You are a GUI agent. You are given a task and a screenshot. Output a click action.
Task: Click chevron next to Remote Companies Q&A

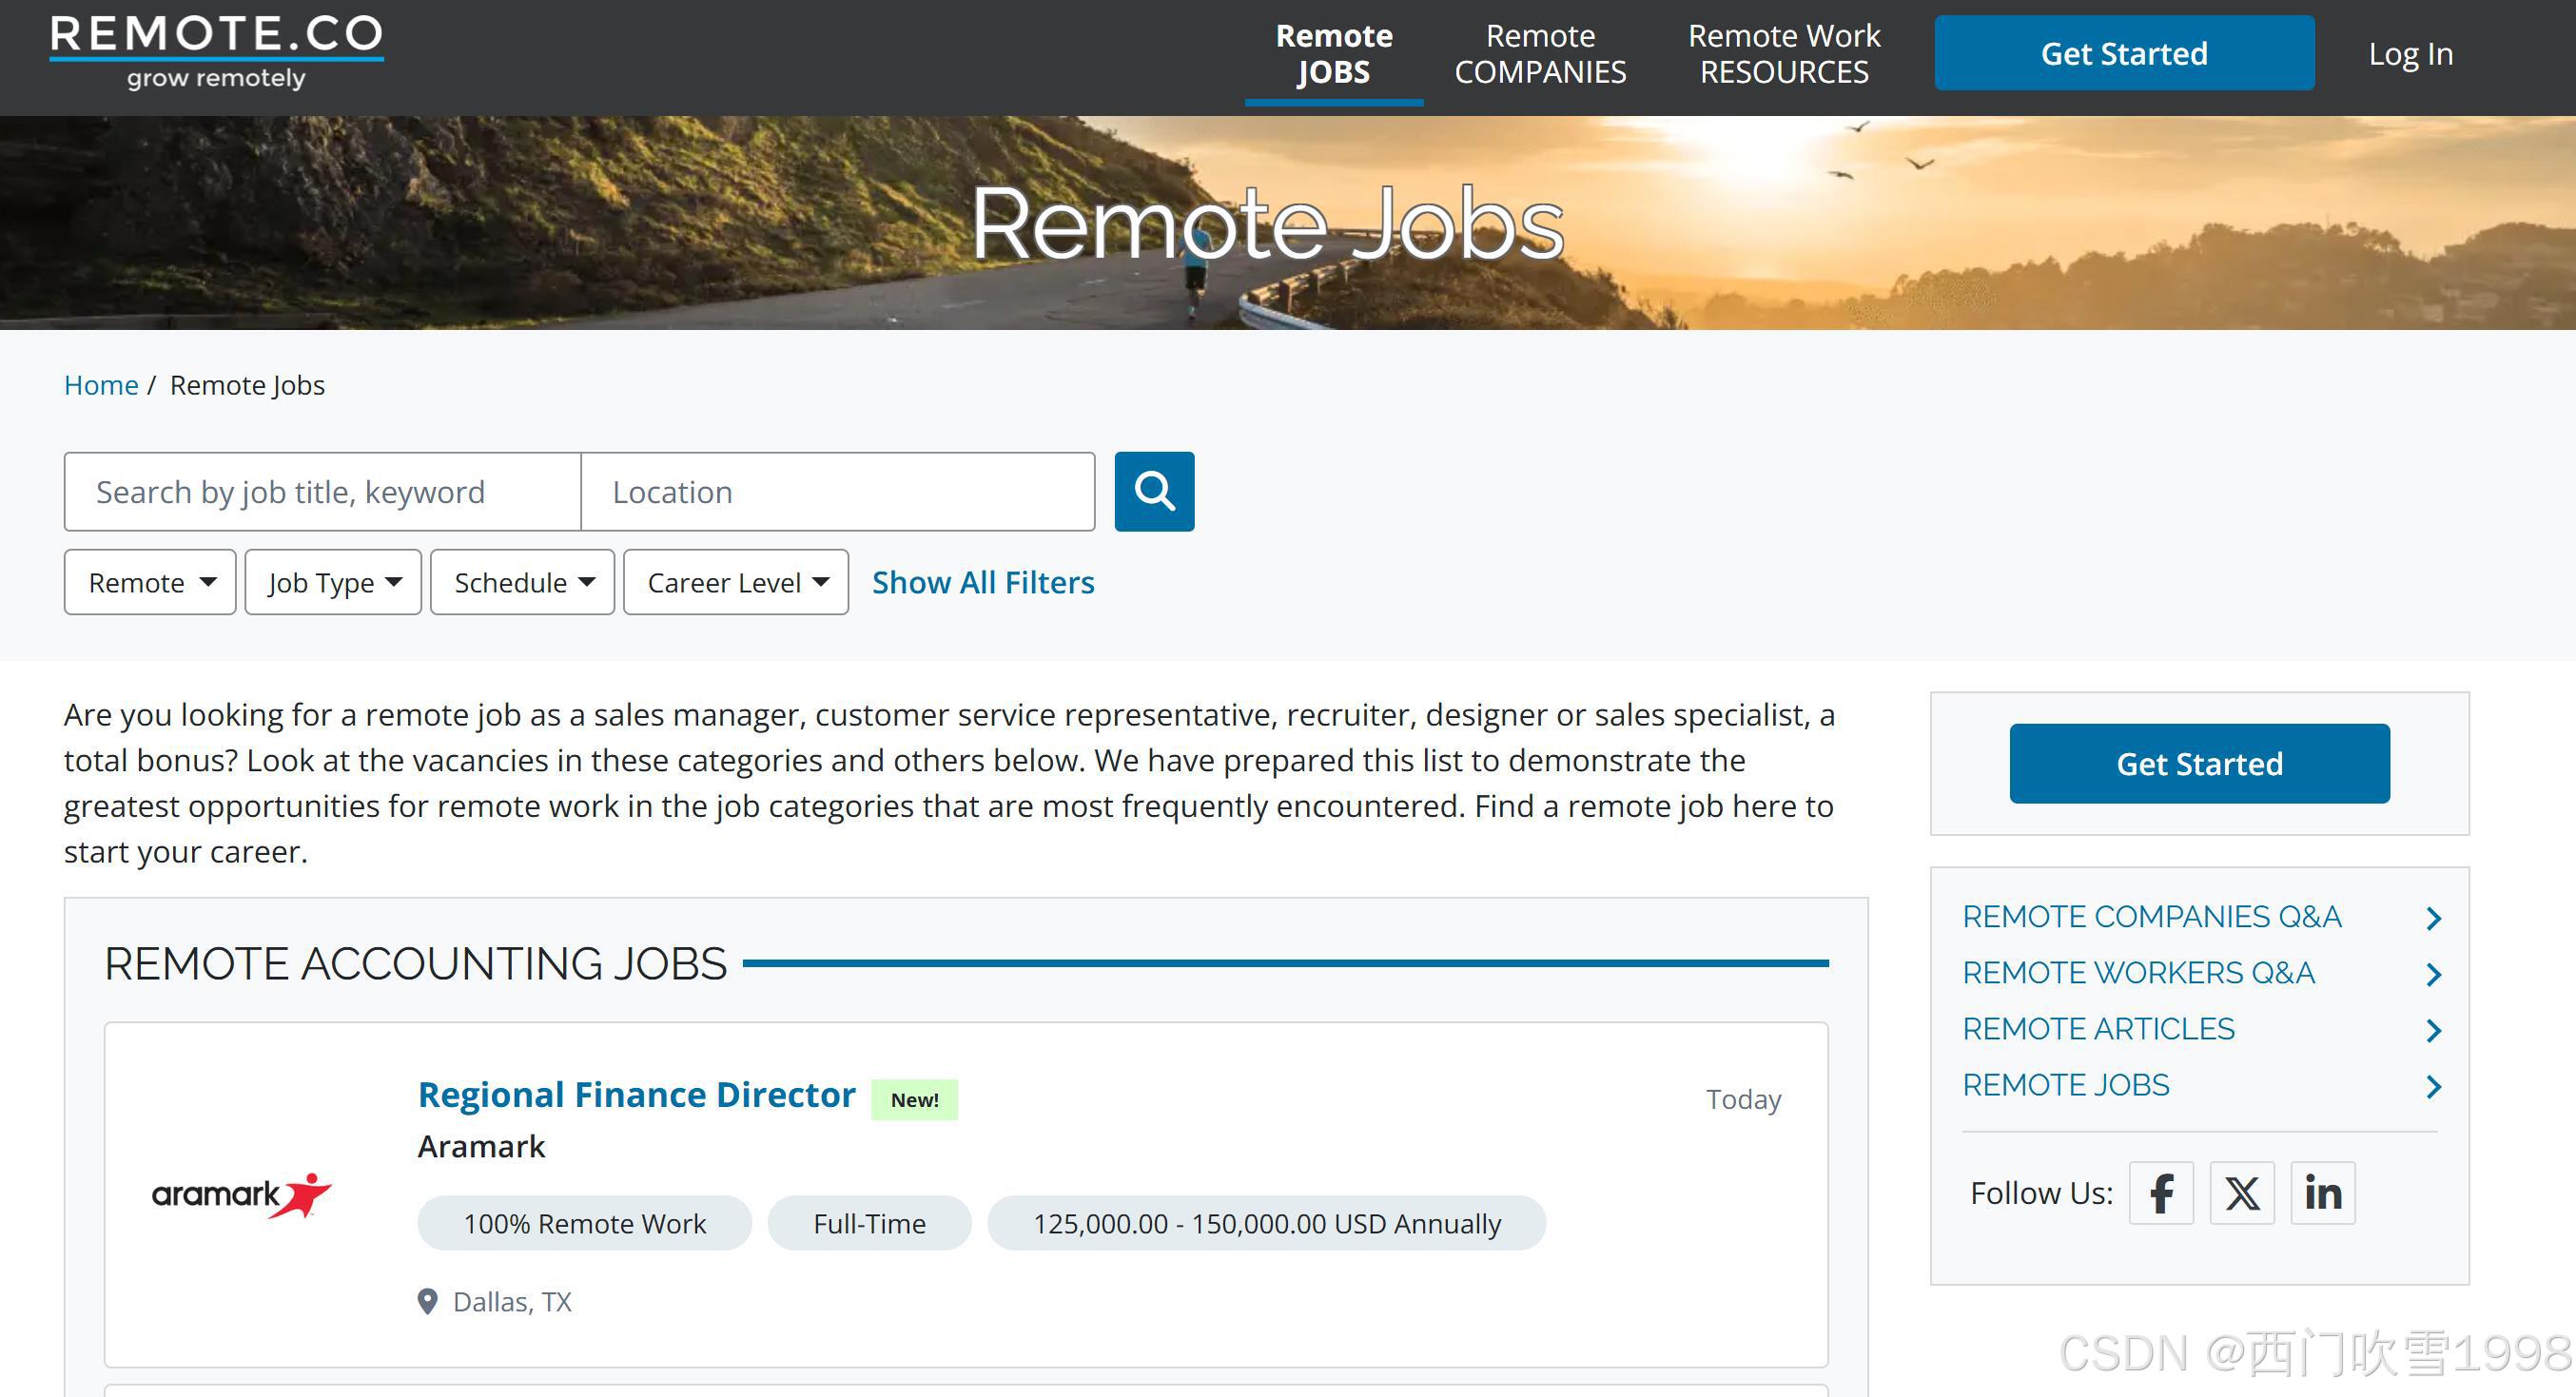[x=2433, y=918]
